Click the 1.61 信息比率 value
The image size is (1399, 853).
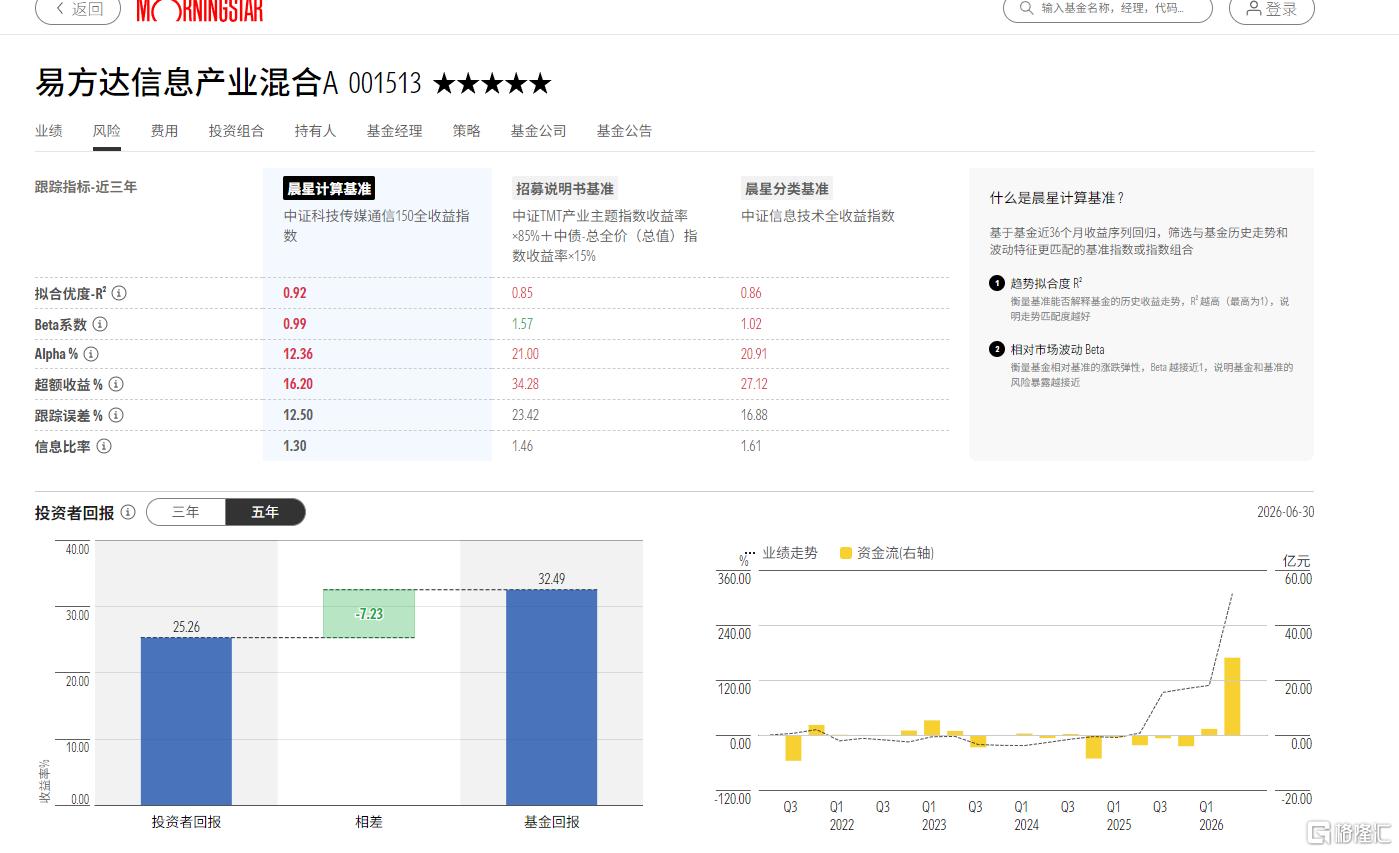(x=751, y=446)
